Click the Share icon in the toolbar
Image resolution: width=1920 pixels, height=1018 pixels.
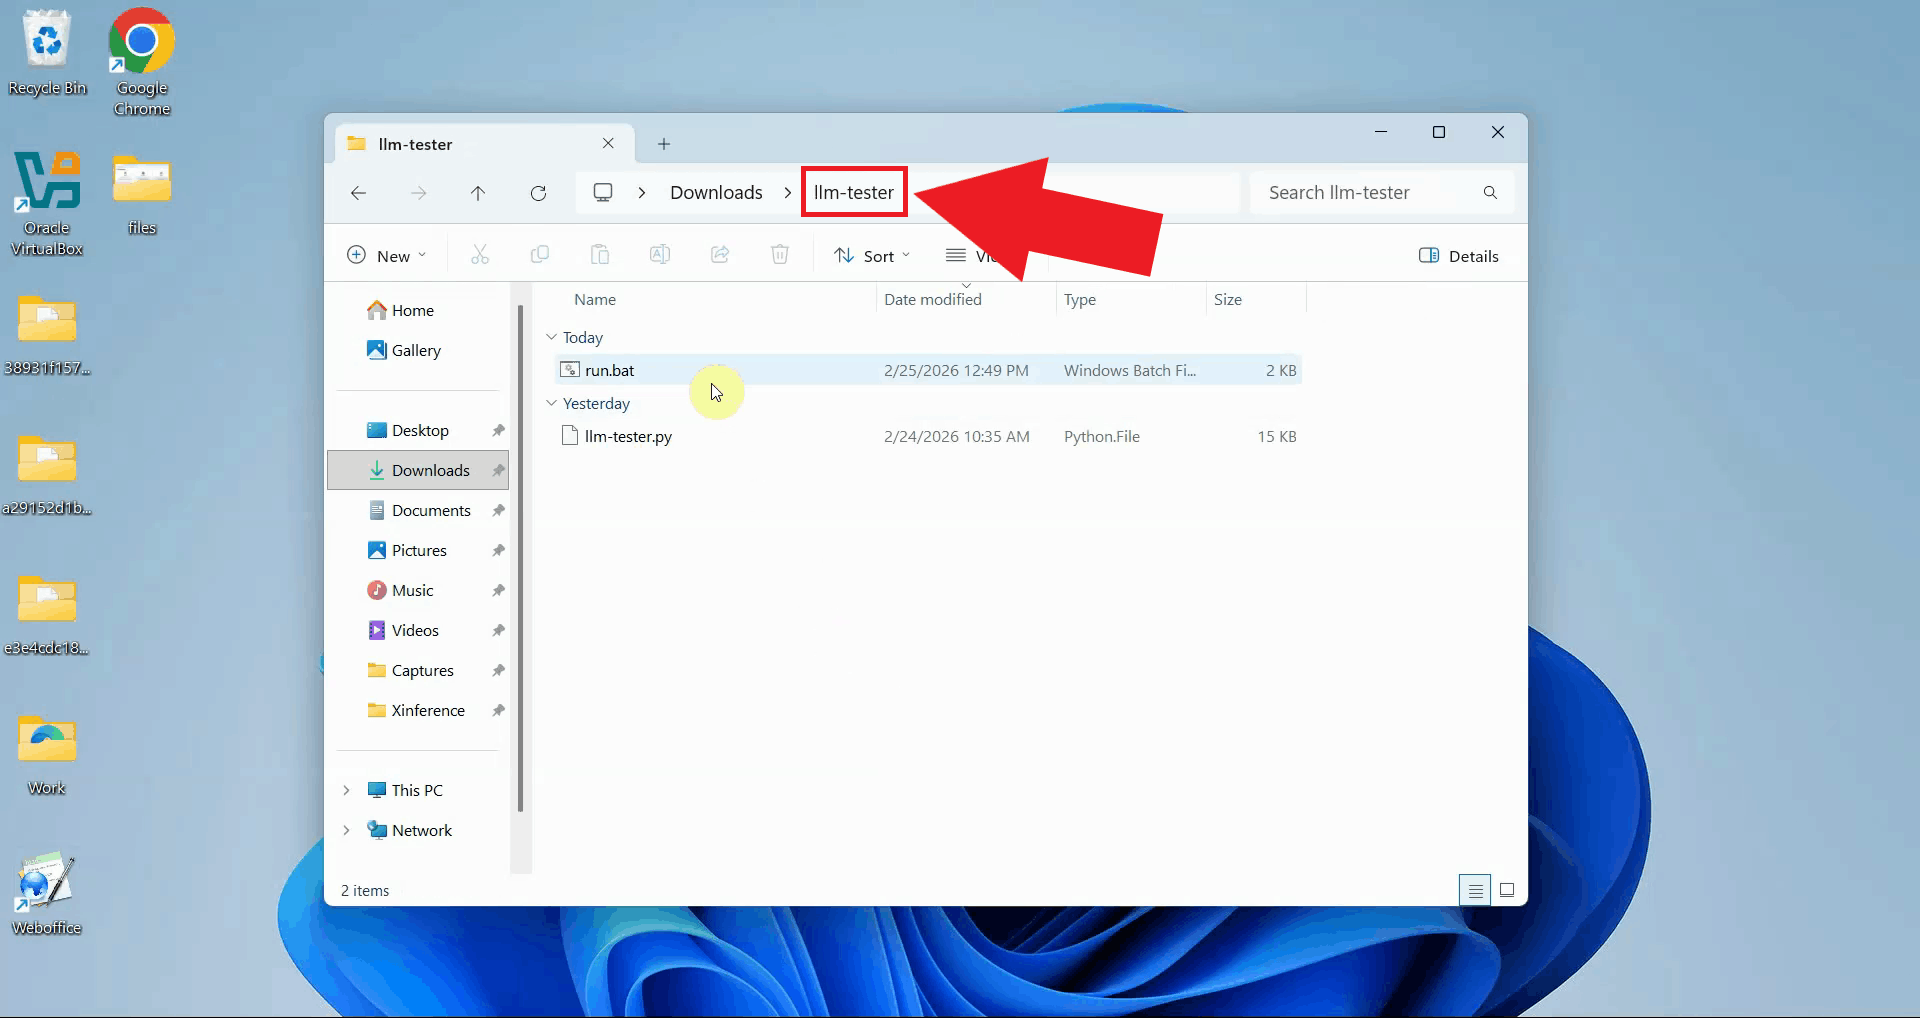[x=720, y=255]
